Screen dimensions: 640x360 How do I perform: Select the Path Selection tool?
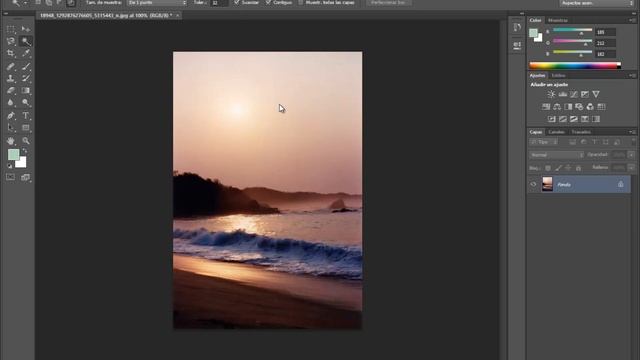pyautogui.click(x=11, y=128)
